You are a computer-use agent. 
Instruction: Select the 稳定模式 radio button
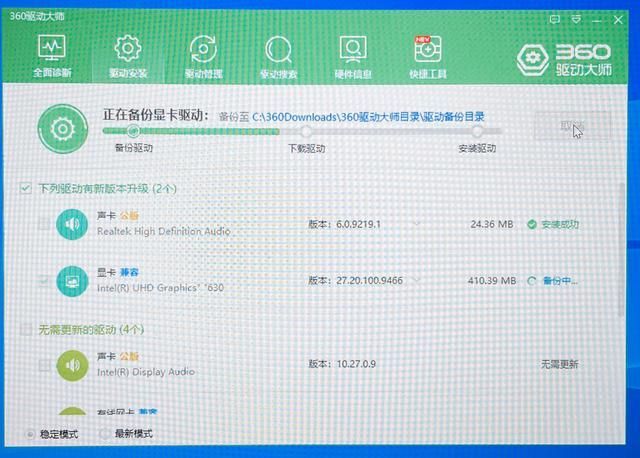coord(30,434)
